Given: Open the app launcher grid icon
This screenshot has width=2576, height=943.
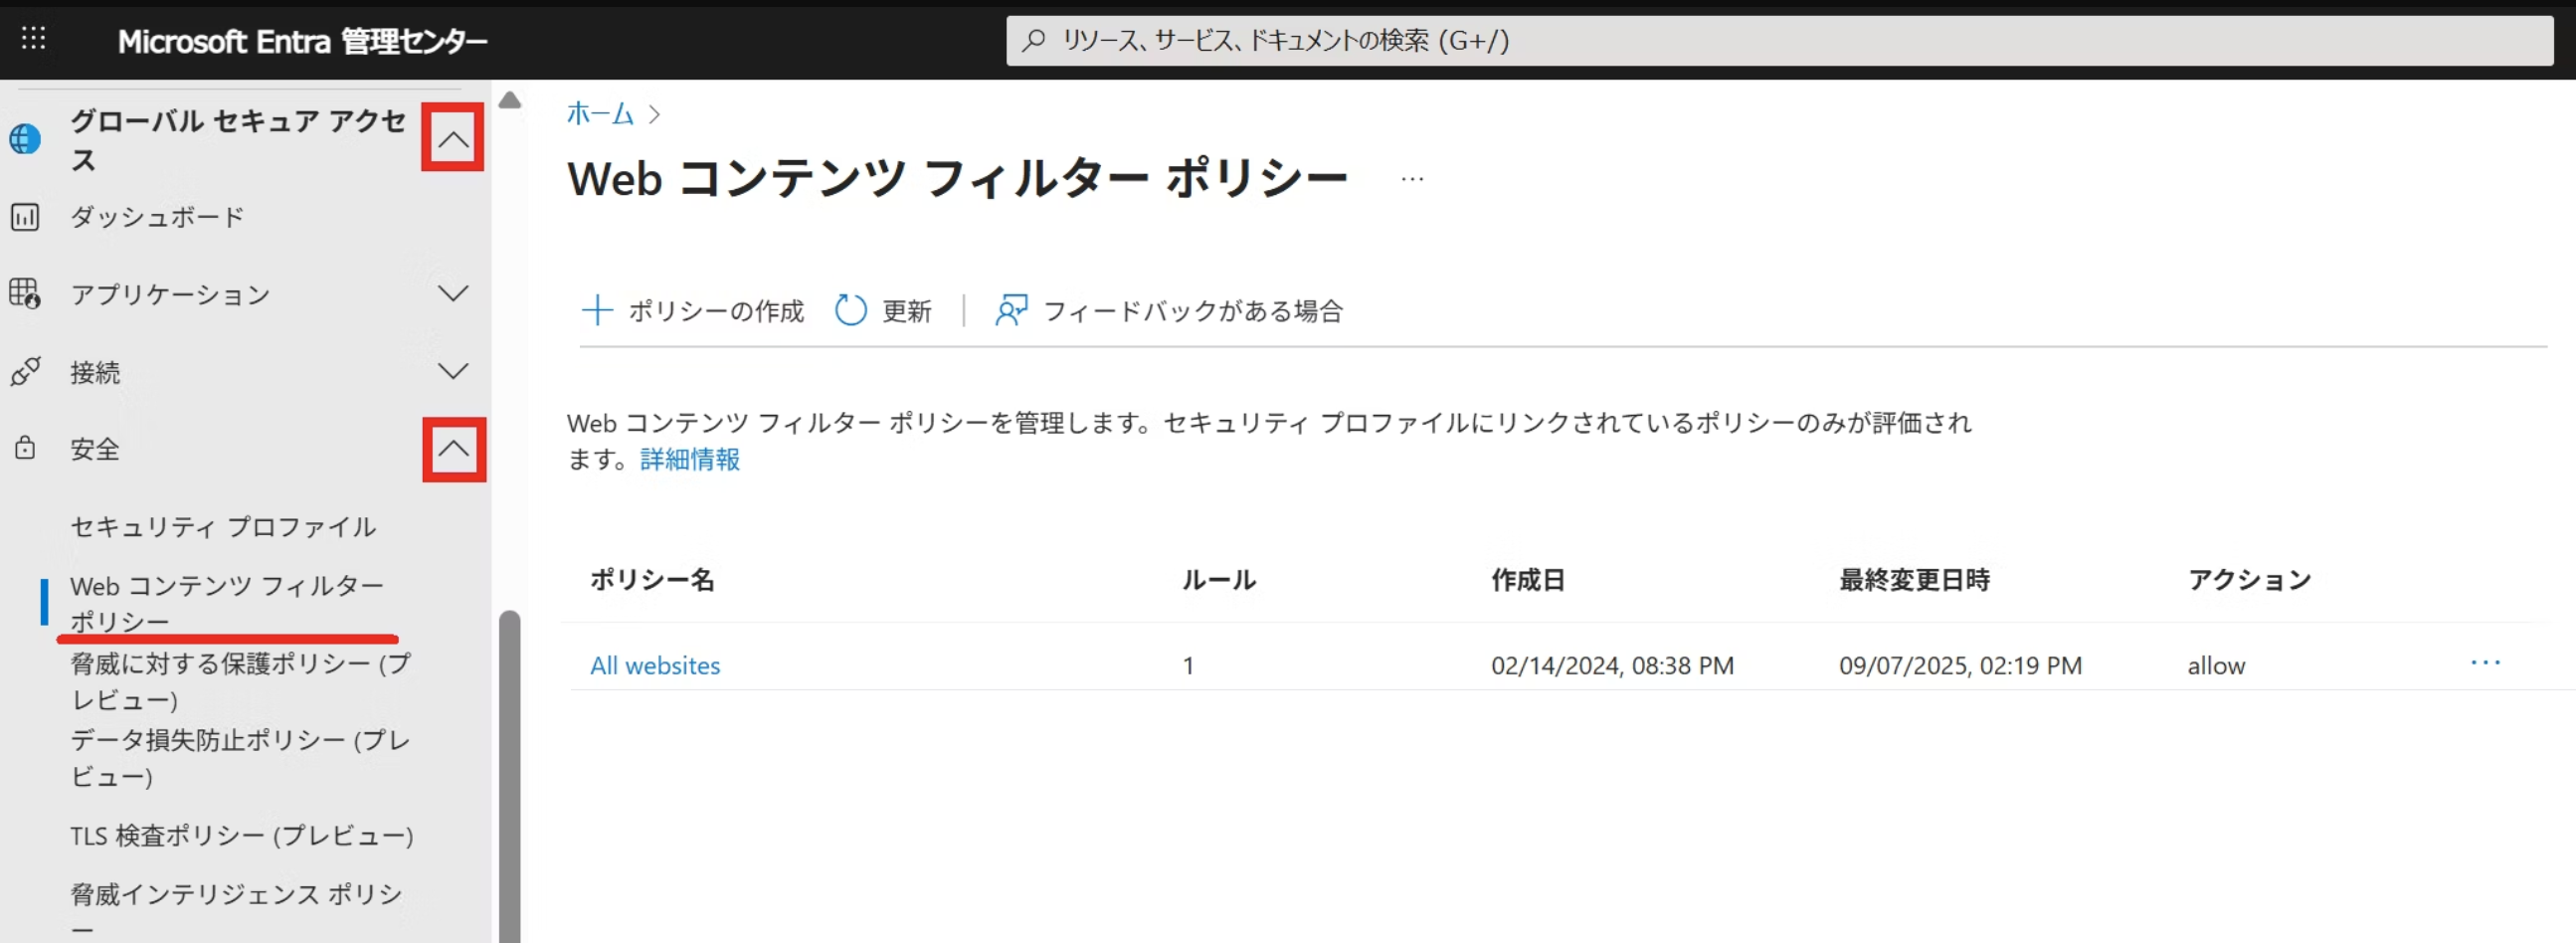Looking at the screenshot, I should [x=33, y=39].
